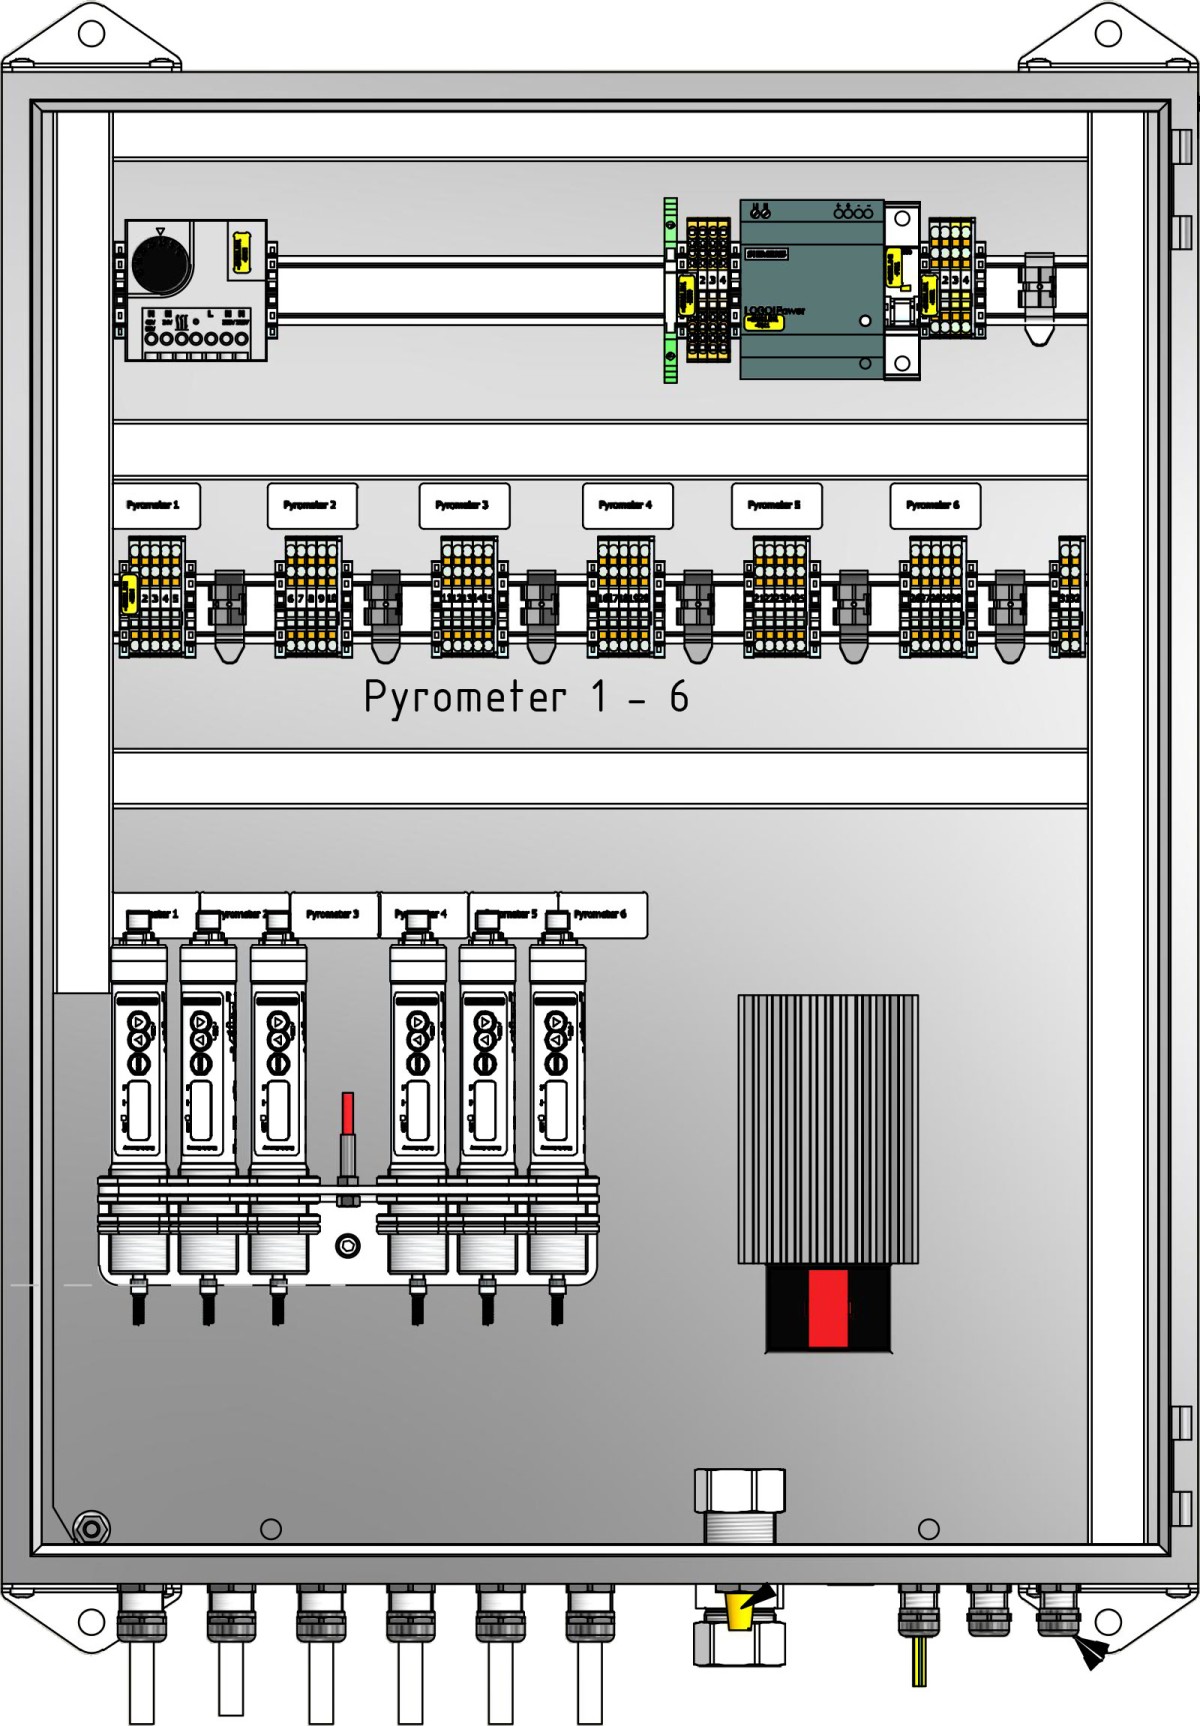Click the thin yellow cable at the bottom right
The width and height of the screenshot is (1200, 1726).
[x=918, y=1660]
